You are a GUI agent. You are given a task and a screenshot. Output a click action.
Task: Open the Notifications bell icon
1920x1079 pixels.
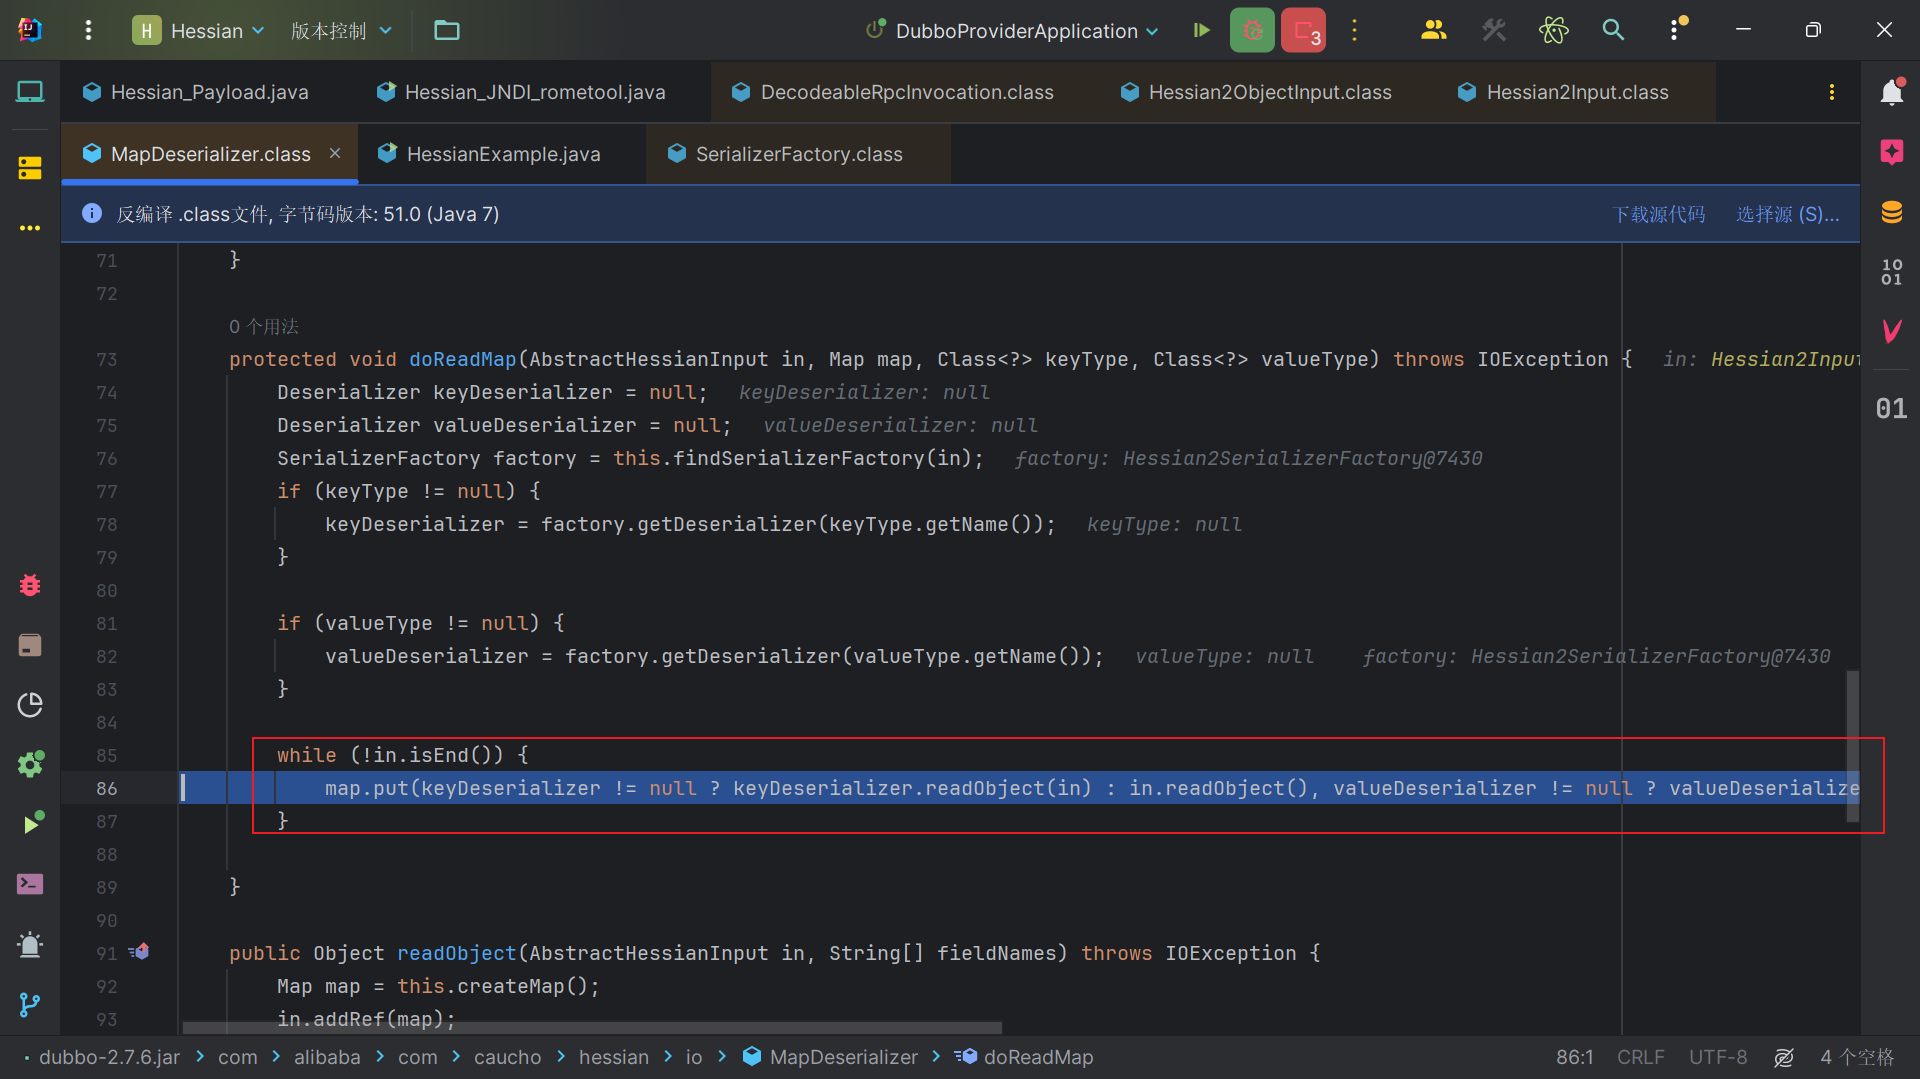pos(1892,92)
